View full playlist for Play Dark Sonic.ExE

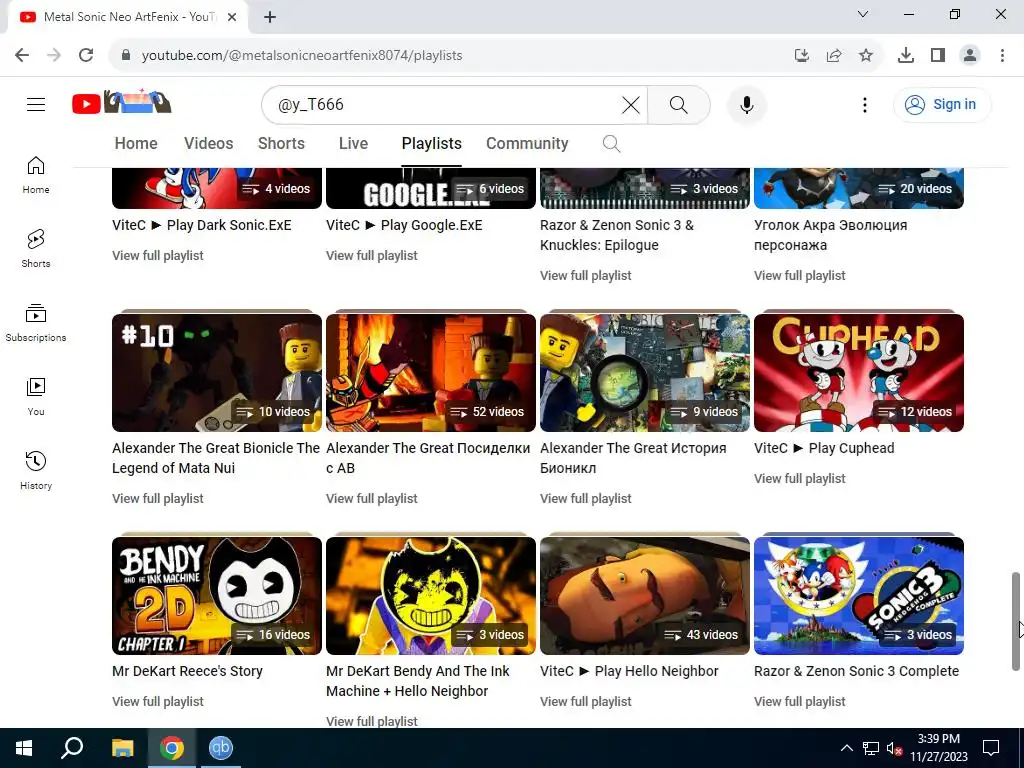tap(157, 256)
